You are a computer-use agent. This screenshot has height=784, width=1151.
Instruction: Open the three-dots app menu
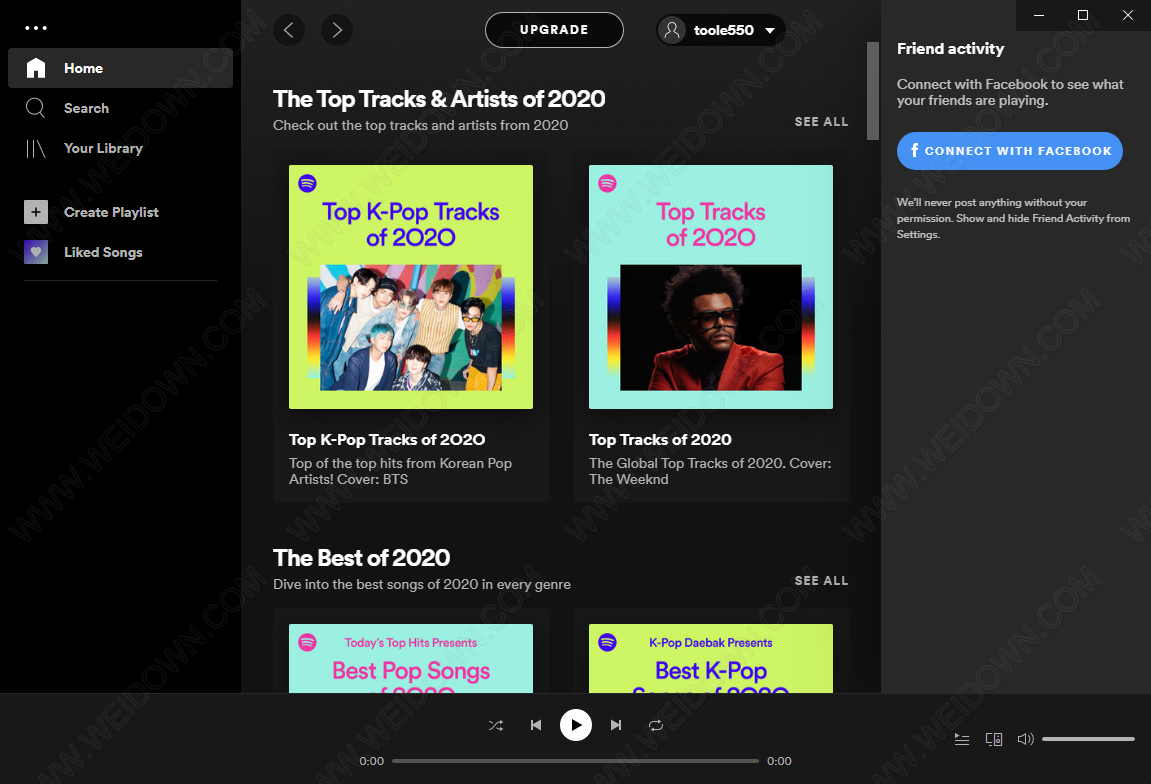(x=35, y=28)
